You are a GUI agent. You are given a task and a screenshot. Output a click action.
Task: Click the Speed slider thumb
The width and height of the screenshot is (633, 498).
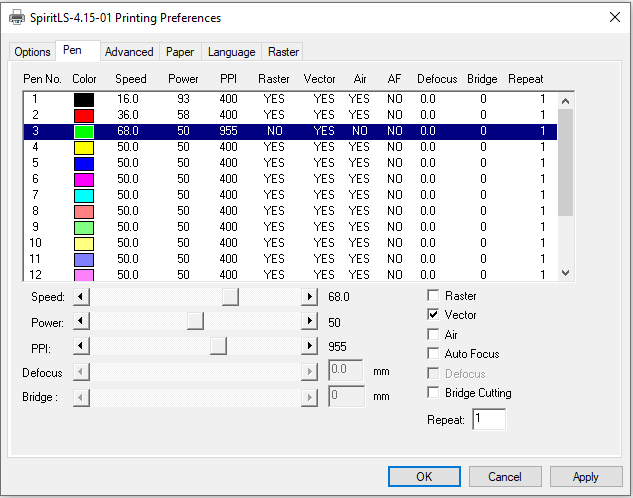[231, 297]
